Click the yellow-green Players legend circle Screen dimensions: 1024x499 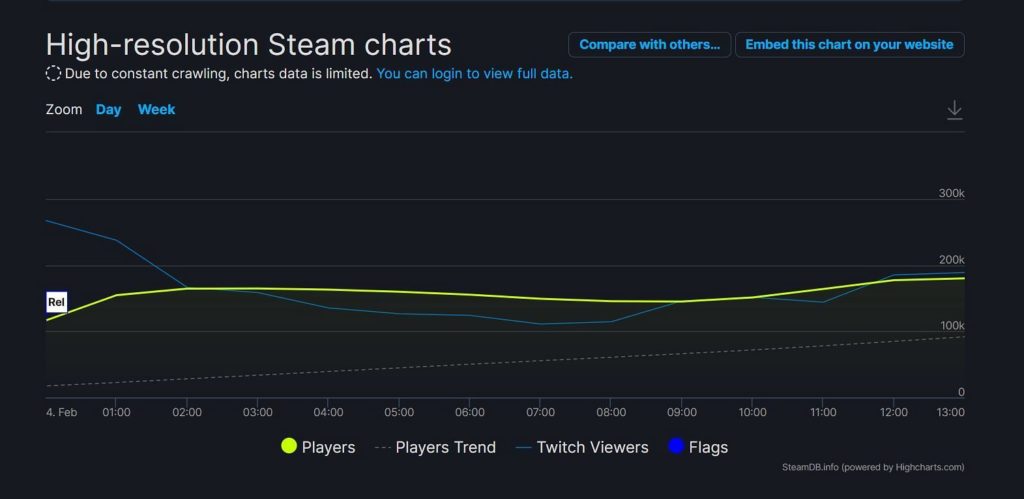coord(289,446)
